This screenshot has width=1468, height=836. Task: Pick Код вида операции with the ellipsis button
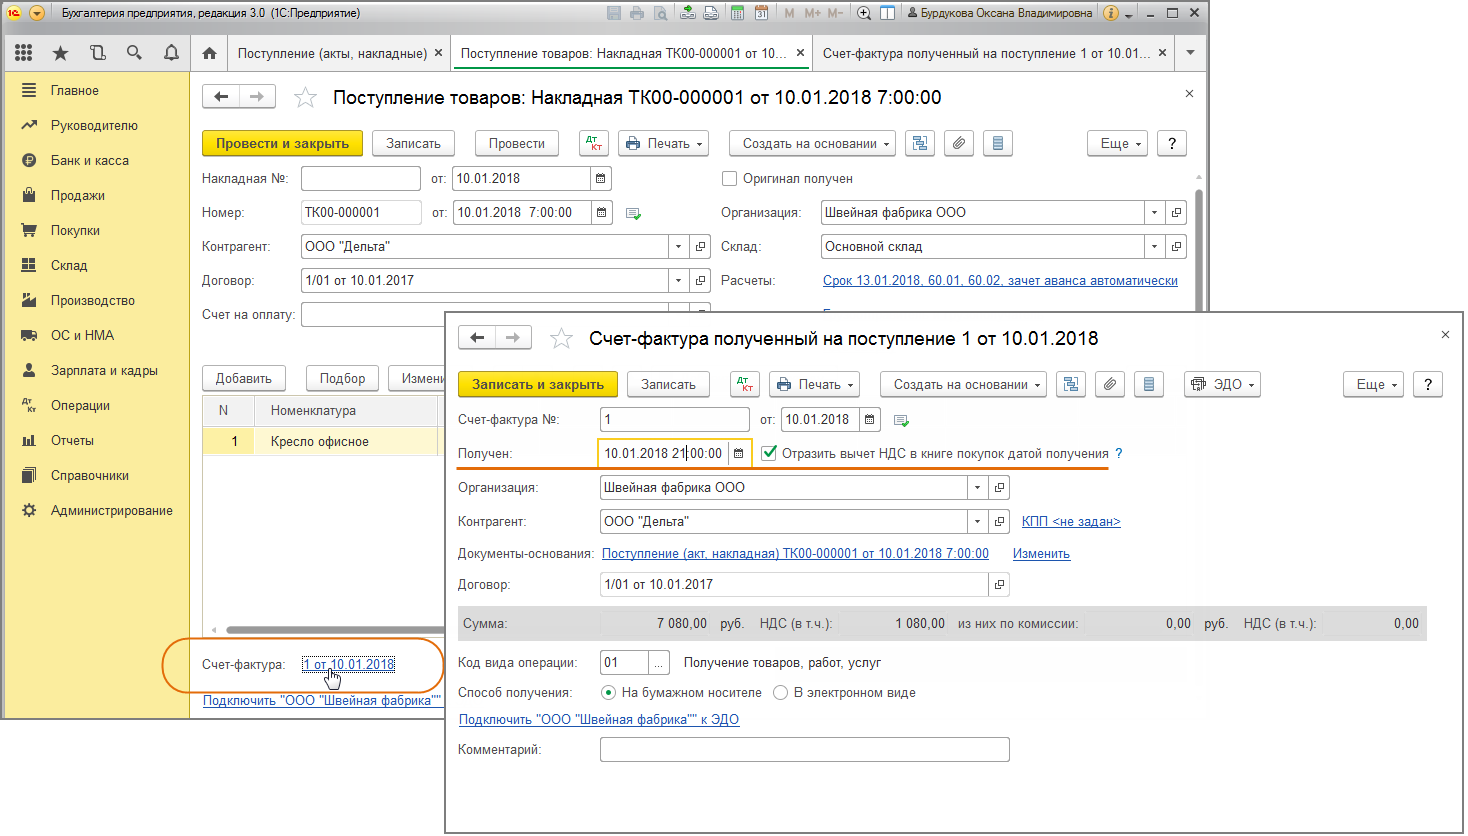(659, 662)
